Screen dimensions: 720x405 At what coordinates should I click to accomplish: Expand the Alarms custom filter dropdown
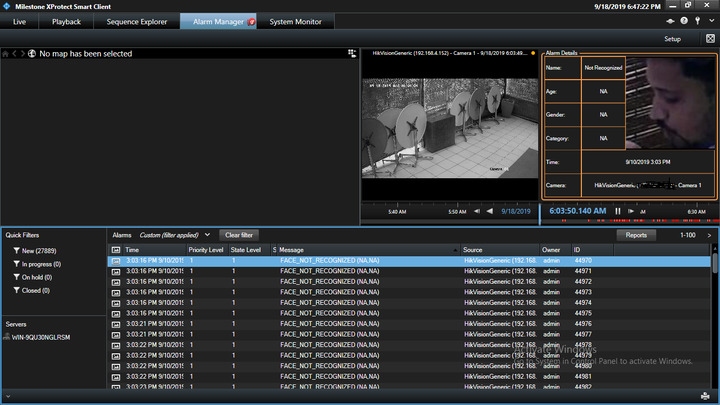(x=207, y=235)
